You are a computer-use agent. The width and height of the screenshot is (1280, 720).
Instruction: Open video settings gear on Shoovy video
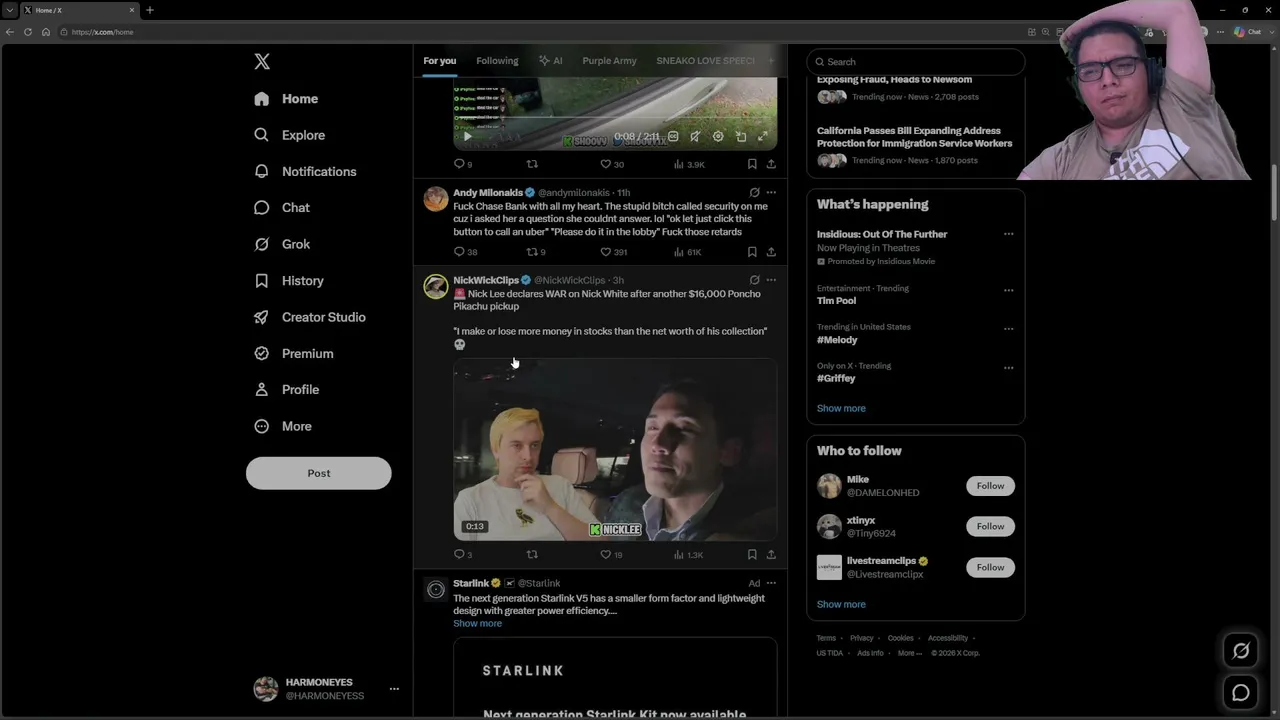pos(718,137)
